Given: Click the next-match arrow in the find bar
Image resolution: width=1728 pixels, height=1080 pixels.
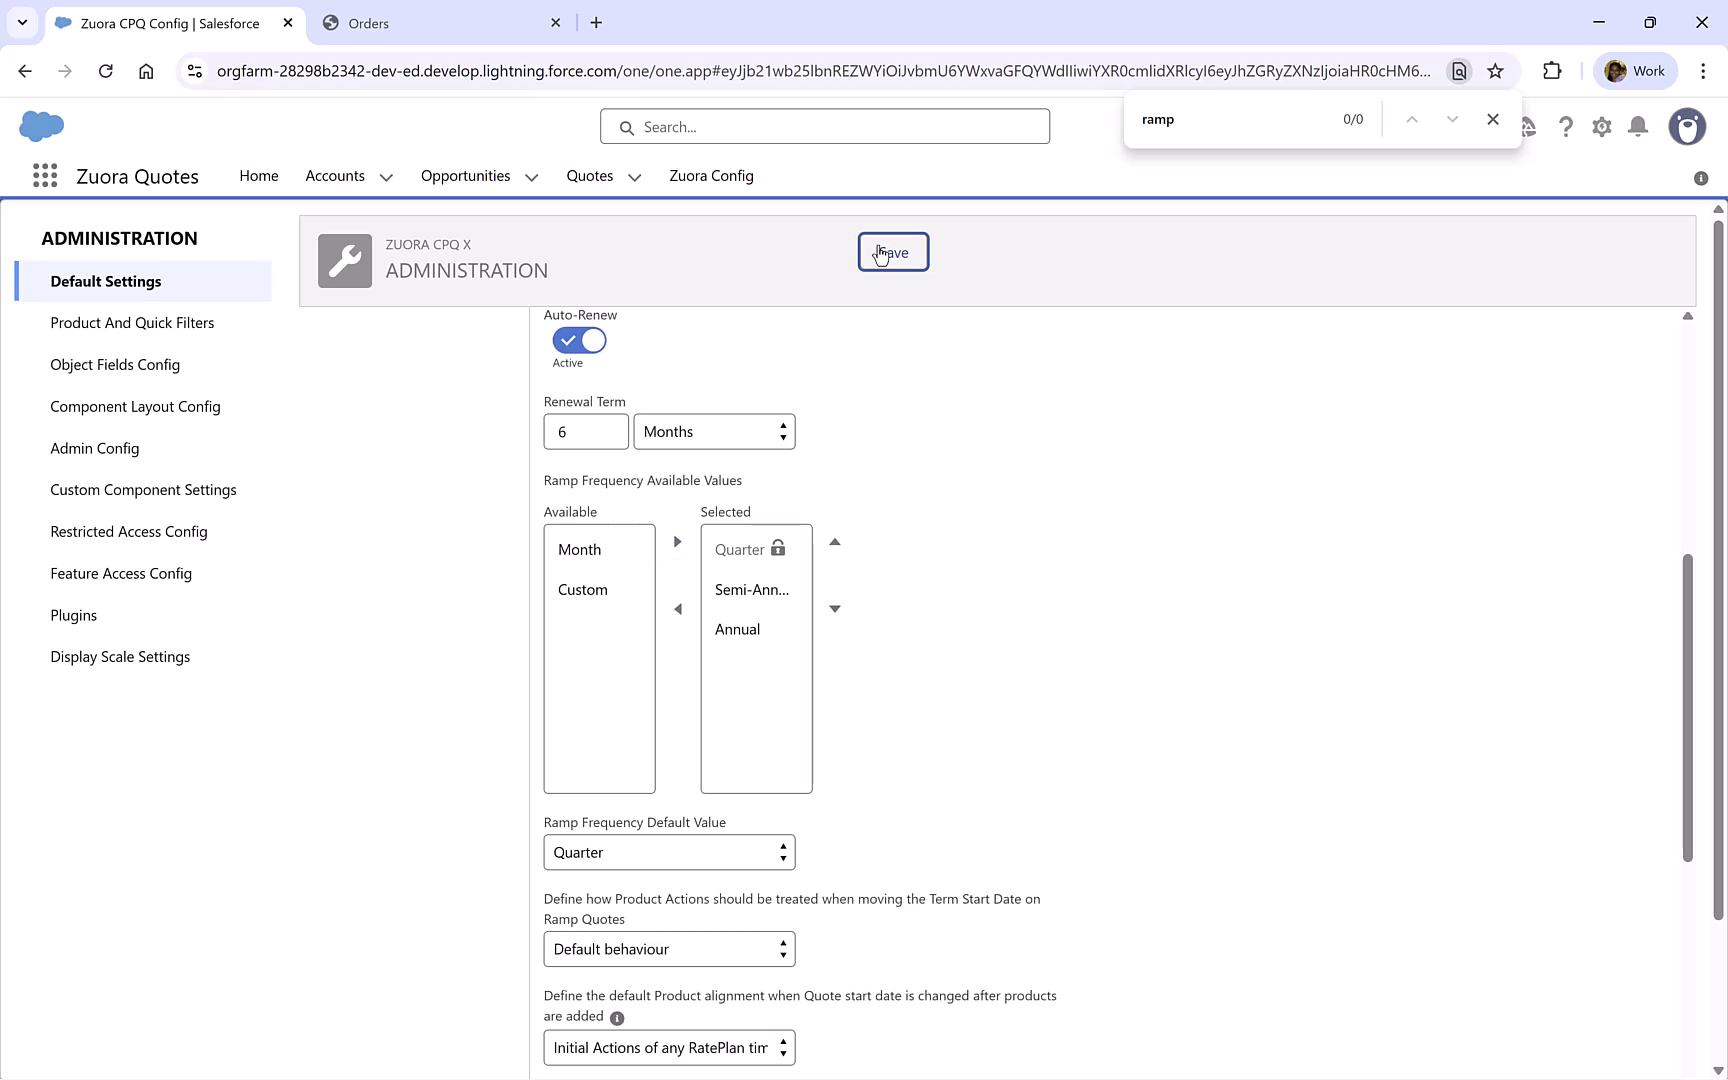Looking at the screenshot, I should click(1452, 118).
